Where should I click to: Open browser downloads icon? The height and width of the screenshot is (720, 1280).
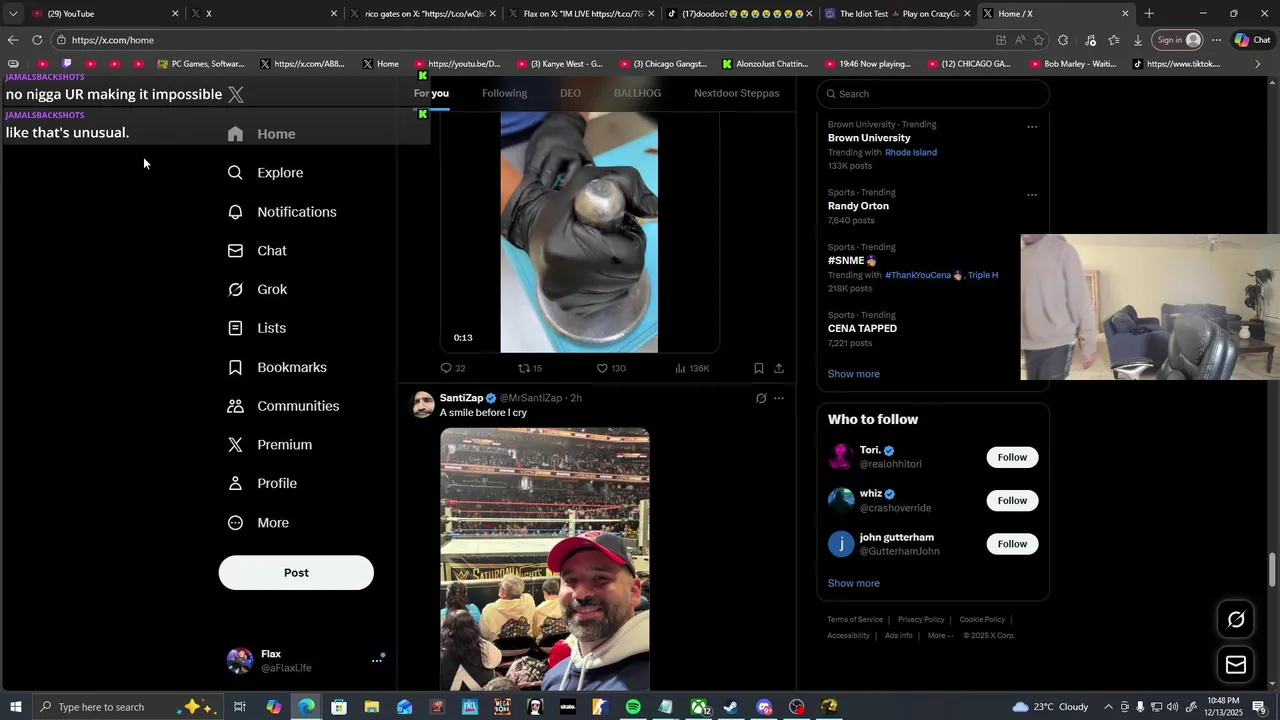coord(1138,40)
